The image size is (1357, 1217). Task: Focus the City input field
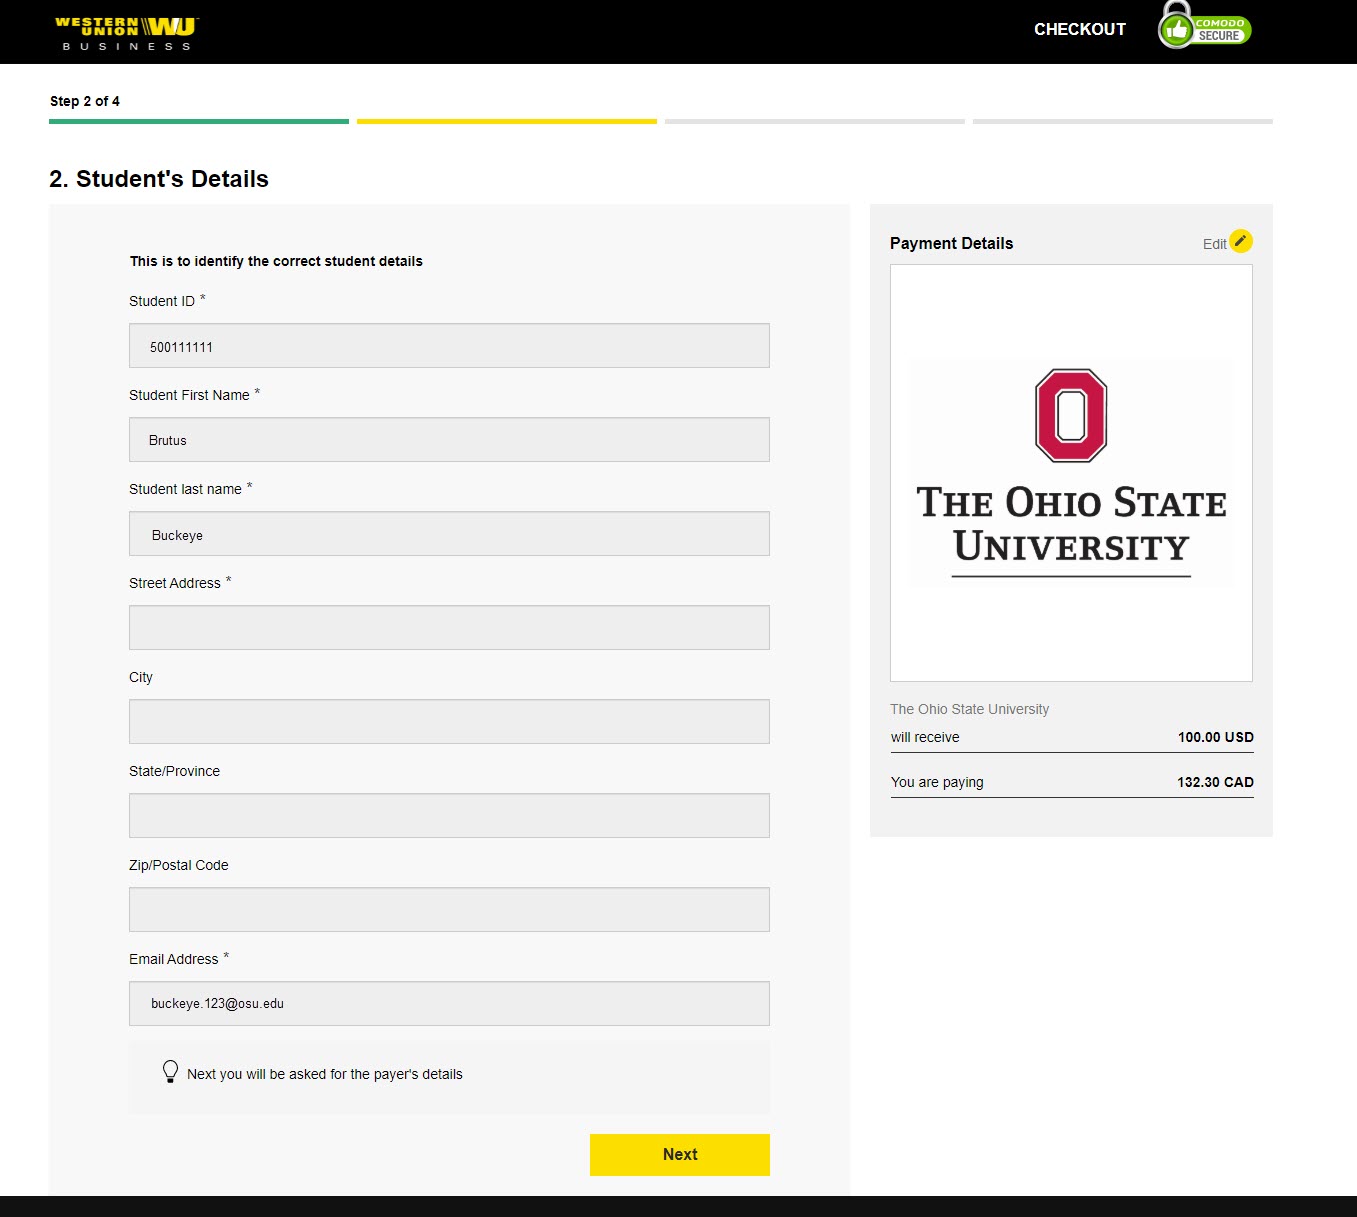point(449,722)
